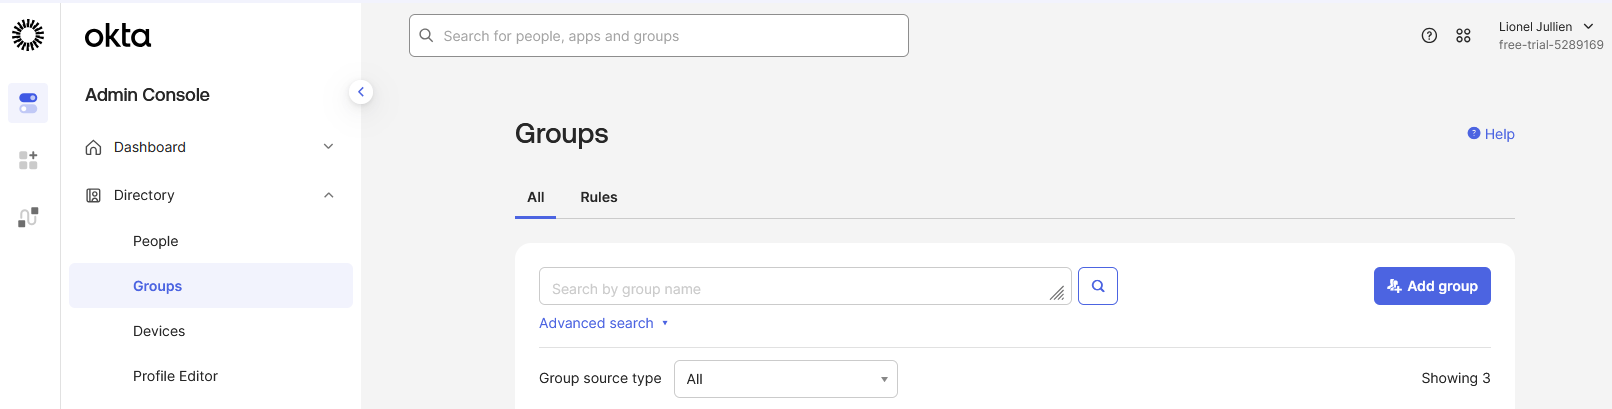Expand the Dashboard menu section

328,147
